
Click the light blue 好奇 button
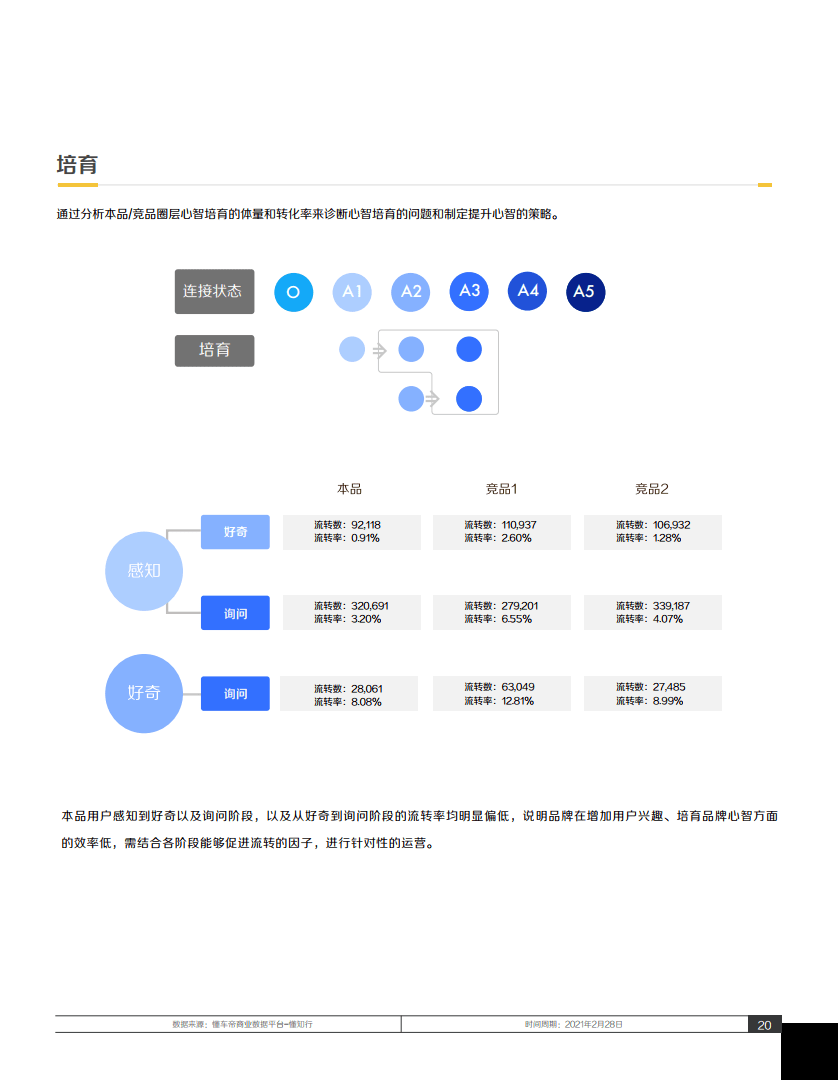pos(235,532)
